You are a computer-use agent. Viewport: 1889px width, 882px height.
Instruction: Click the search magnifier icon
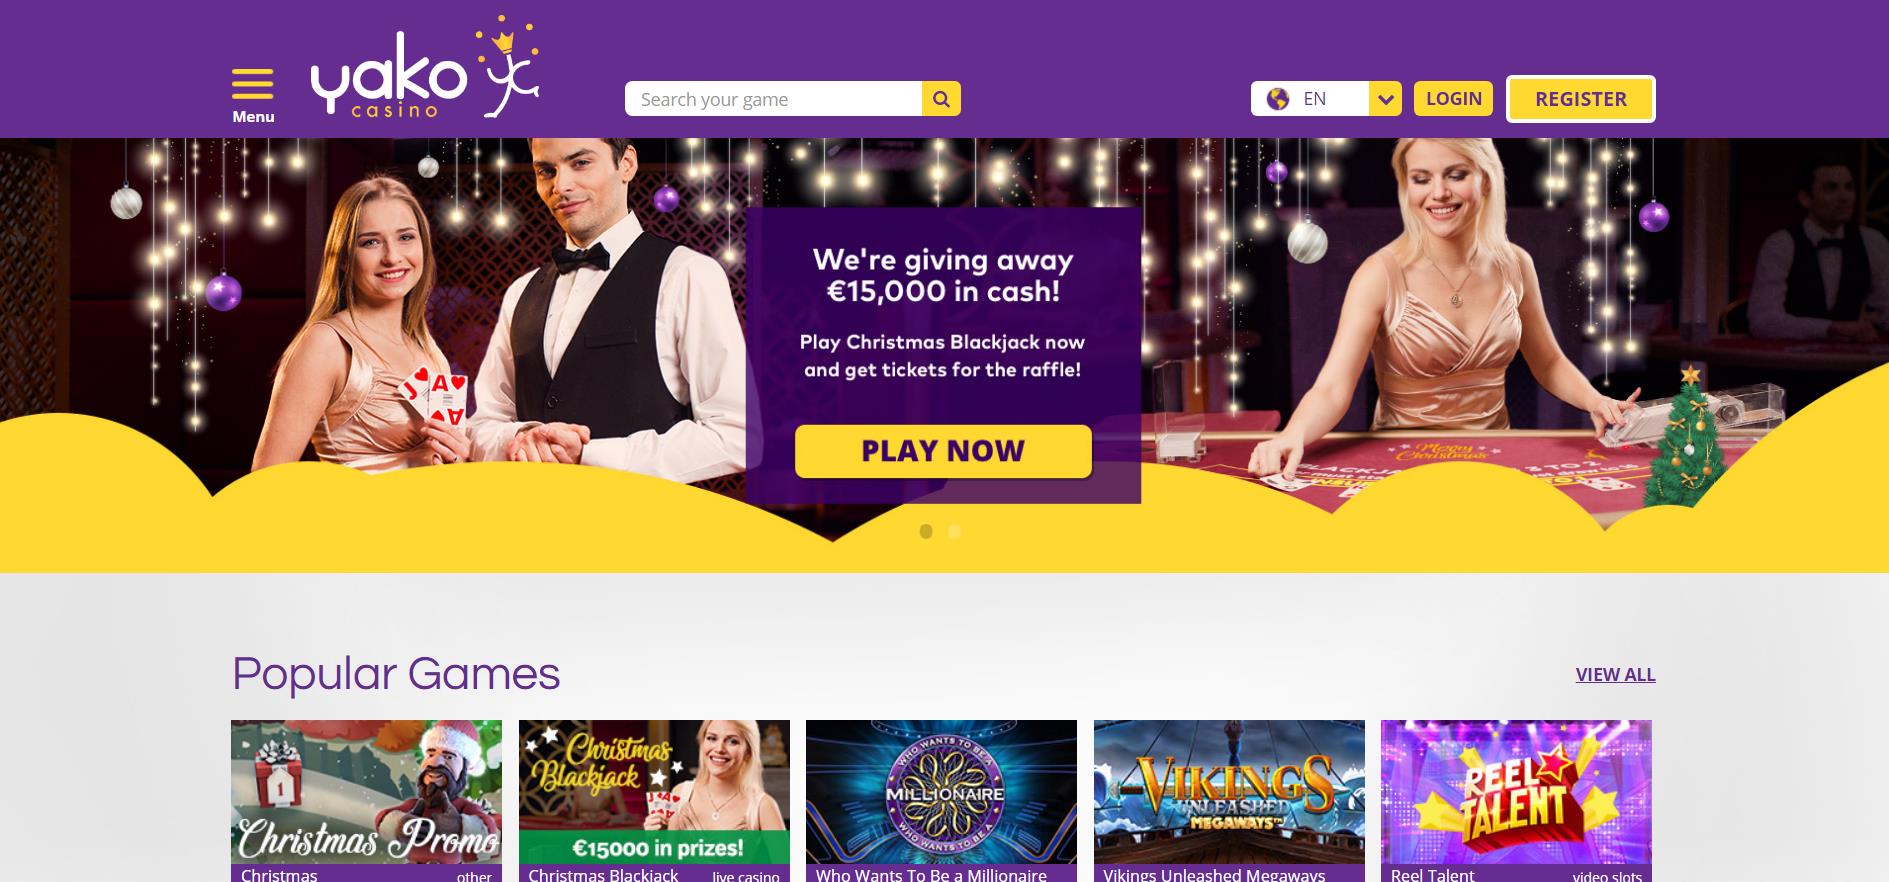pyautogui.click(x=941, y=99)
